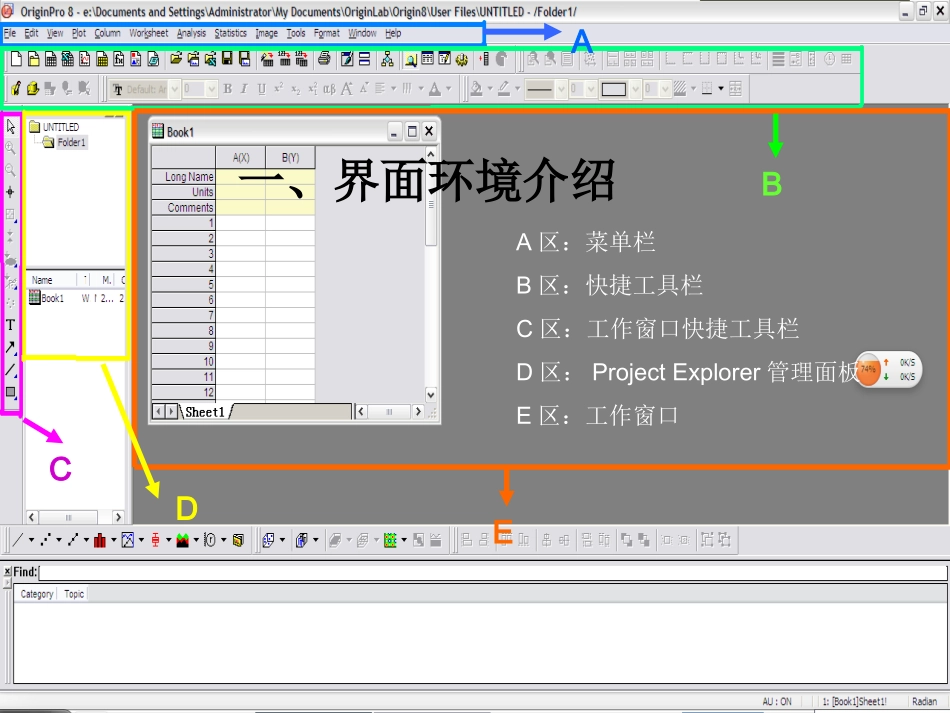Open the font color dropdown arrow

tap(448, 89)
